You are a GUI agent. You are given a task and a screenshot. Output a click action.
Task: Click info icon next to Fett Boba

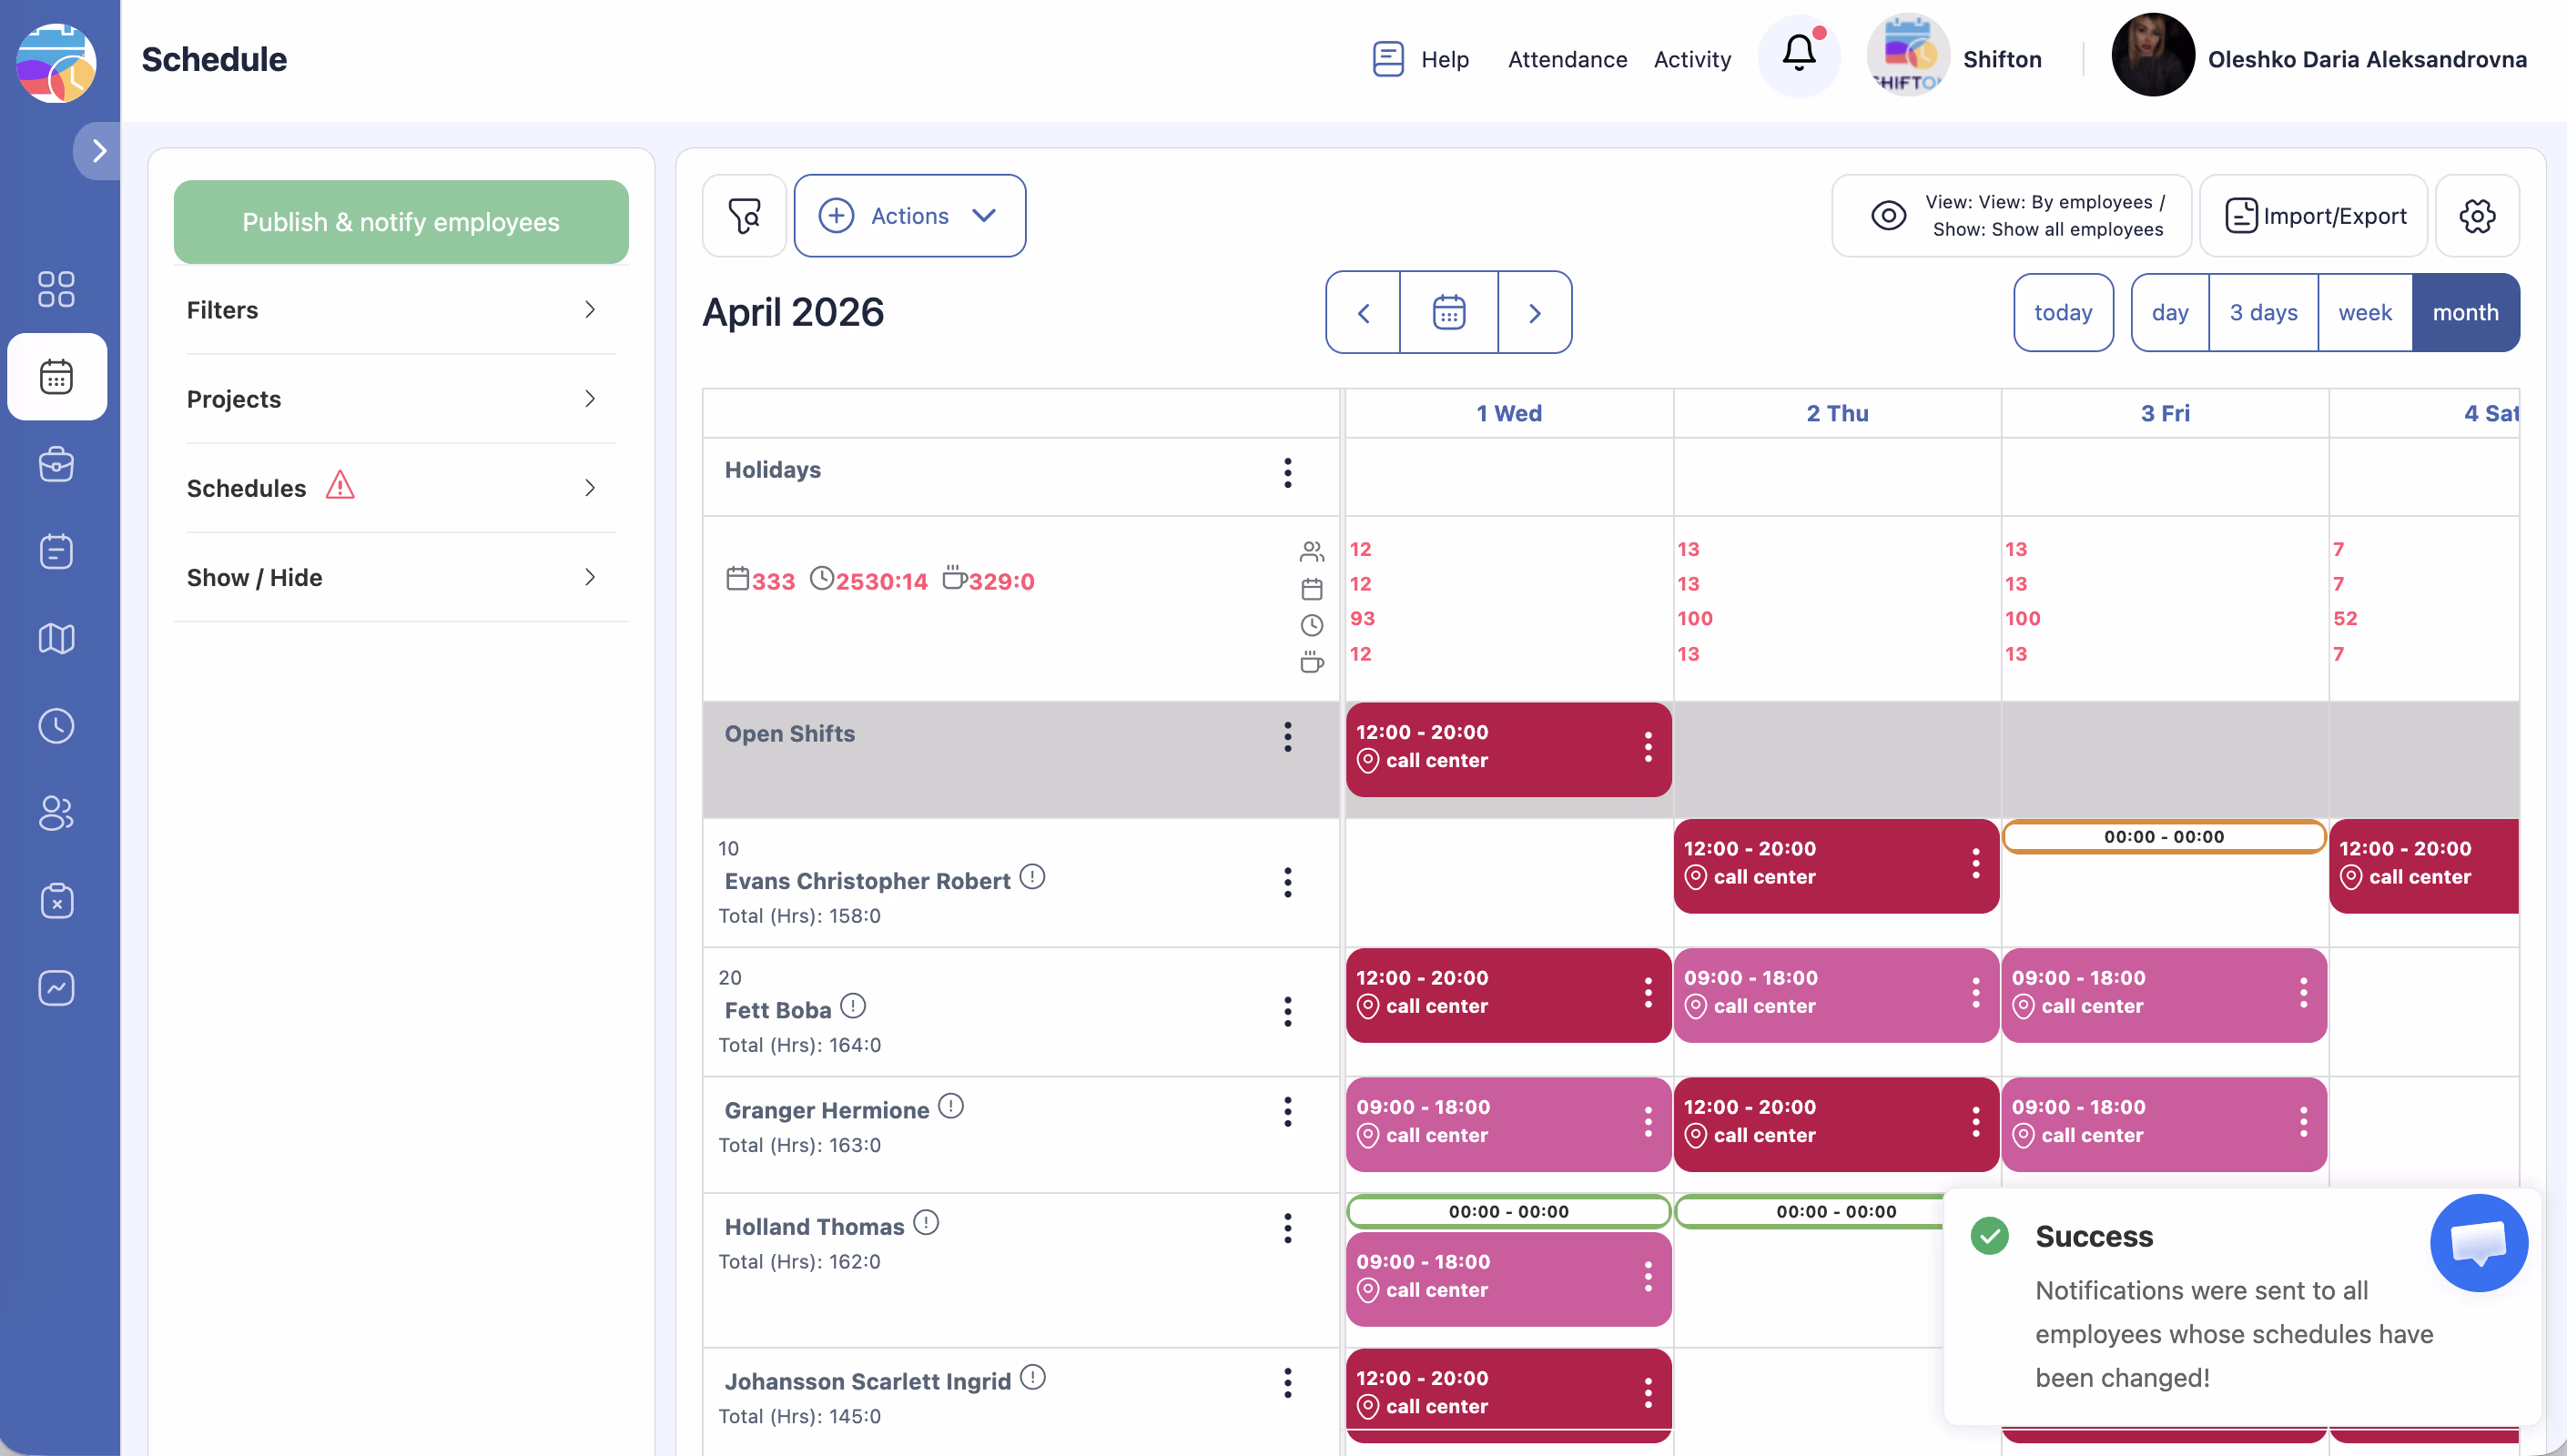pyautogui.click(x=853, y=1006)
